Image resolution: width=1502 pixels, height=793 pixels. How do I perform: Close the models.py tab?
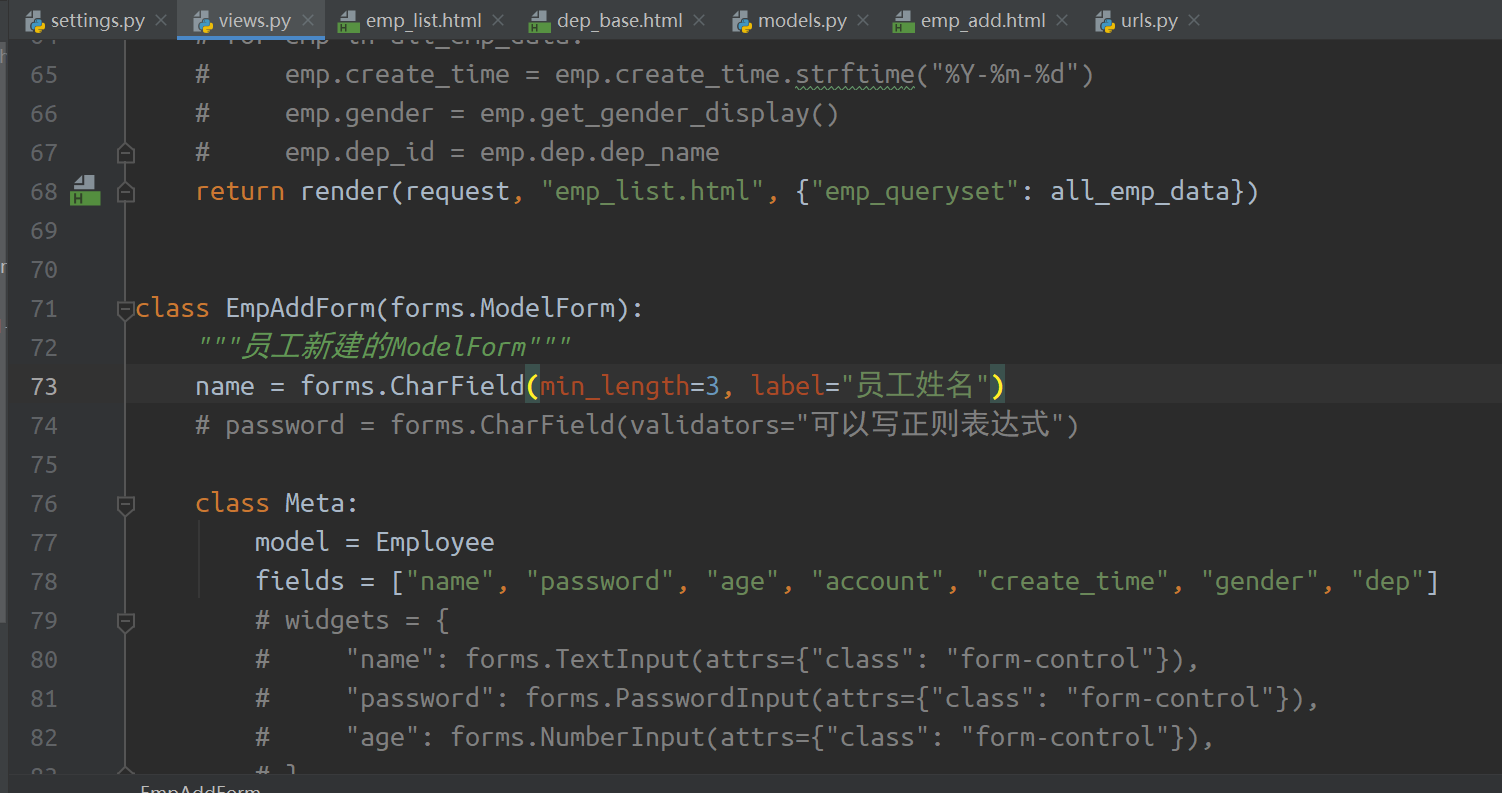point(864,20)
